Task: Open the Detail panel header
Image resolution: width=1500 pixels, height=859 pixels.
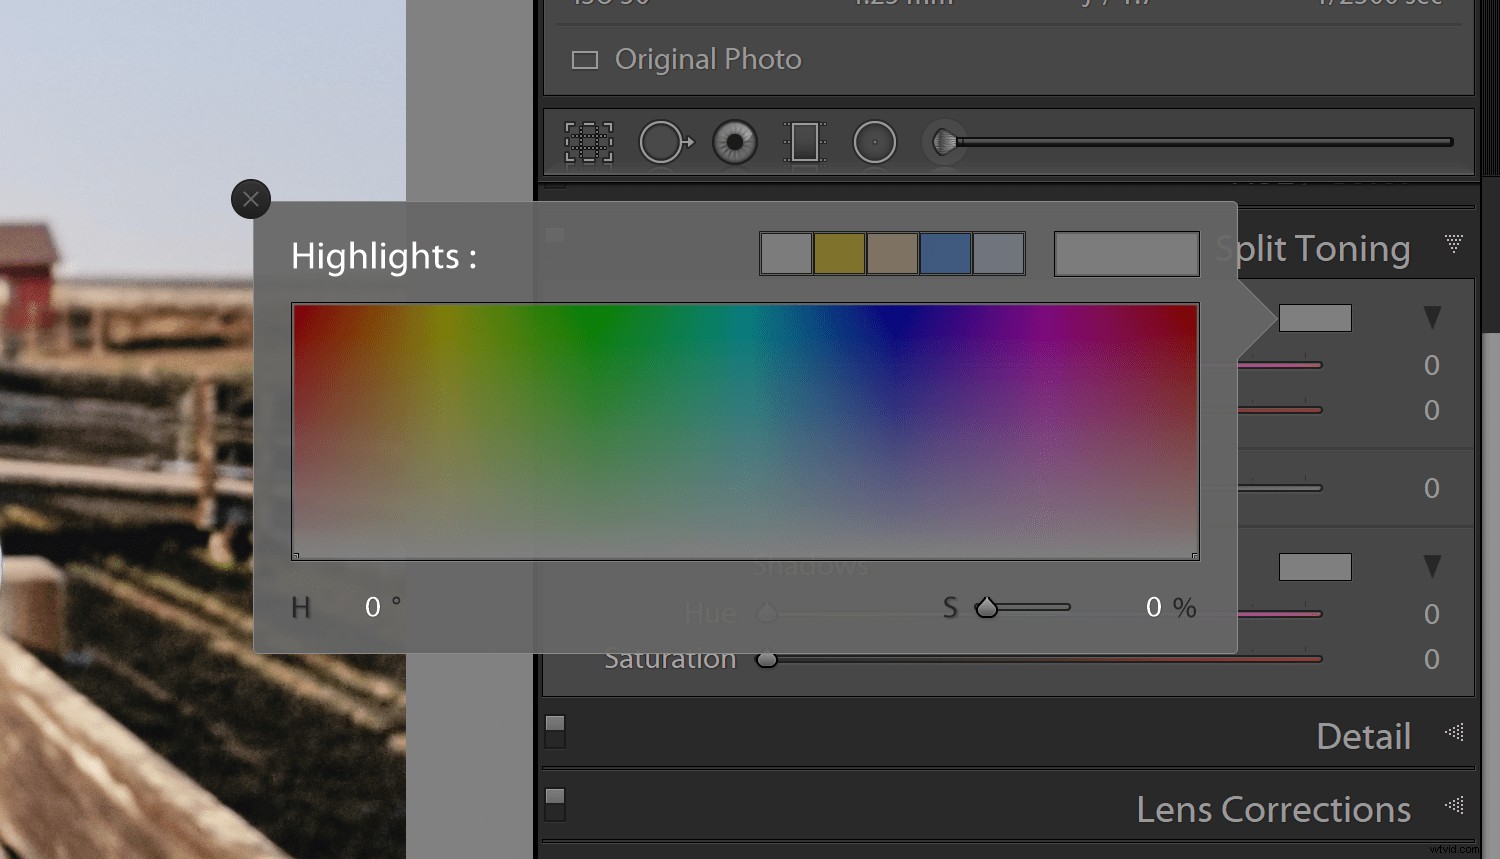Action: tap(1363, 735)
